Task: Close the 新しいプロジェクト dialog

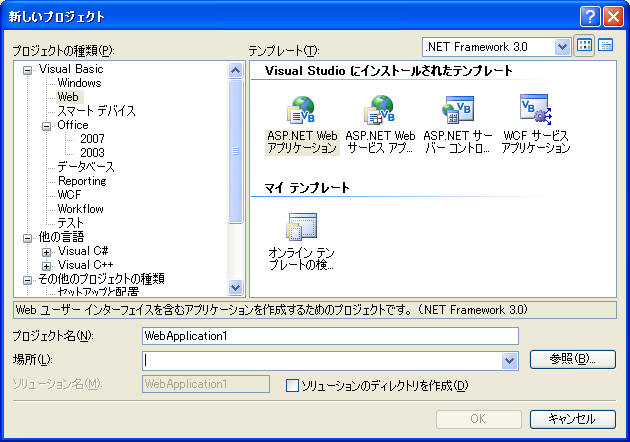Action: [x=613, y=16]
